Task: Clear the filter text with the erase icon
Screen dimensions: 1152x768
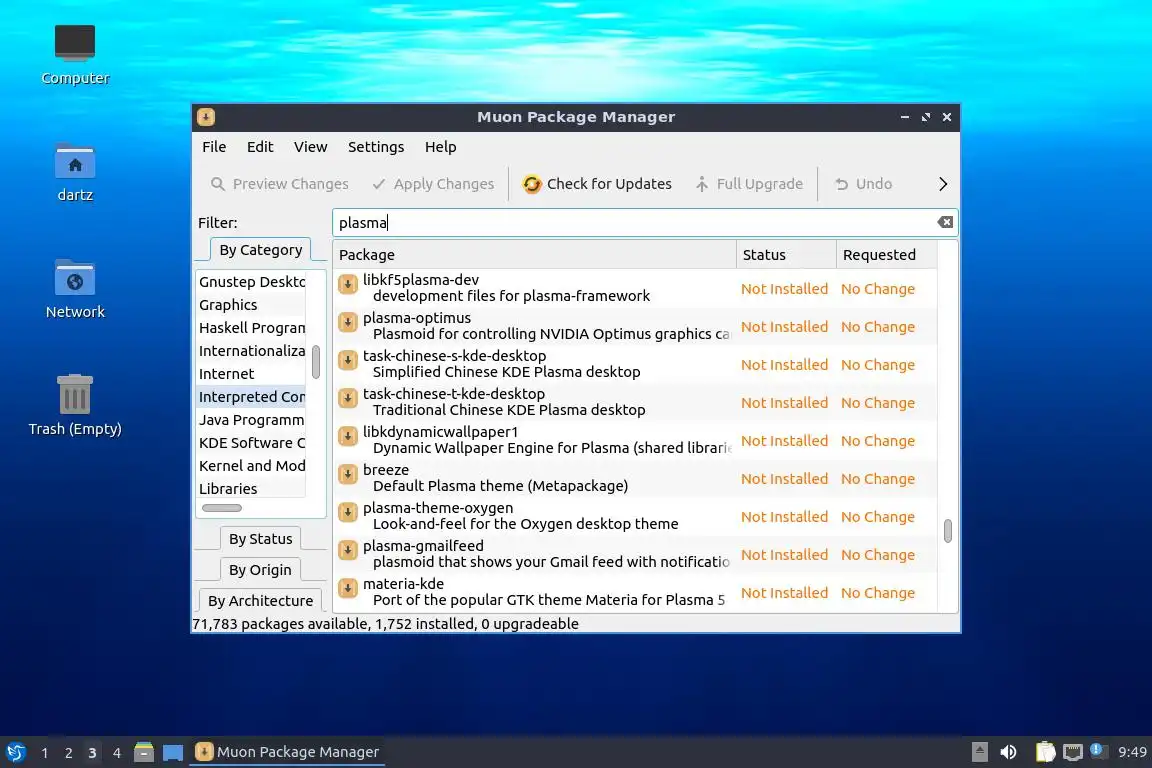Action: click(x=945, y=222)
